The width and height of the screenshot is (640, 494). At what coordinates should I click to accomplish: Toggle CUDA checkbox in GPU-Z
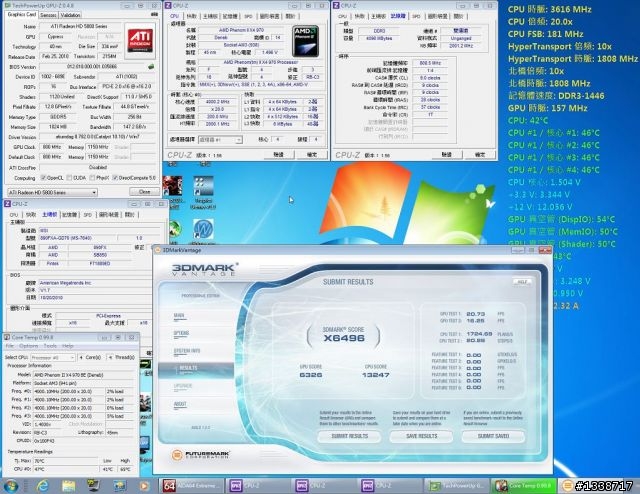[x=69, y=178]
